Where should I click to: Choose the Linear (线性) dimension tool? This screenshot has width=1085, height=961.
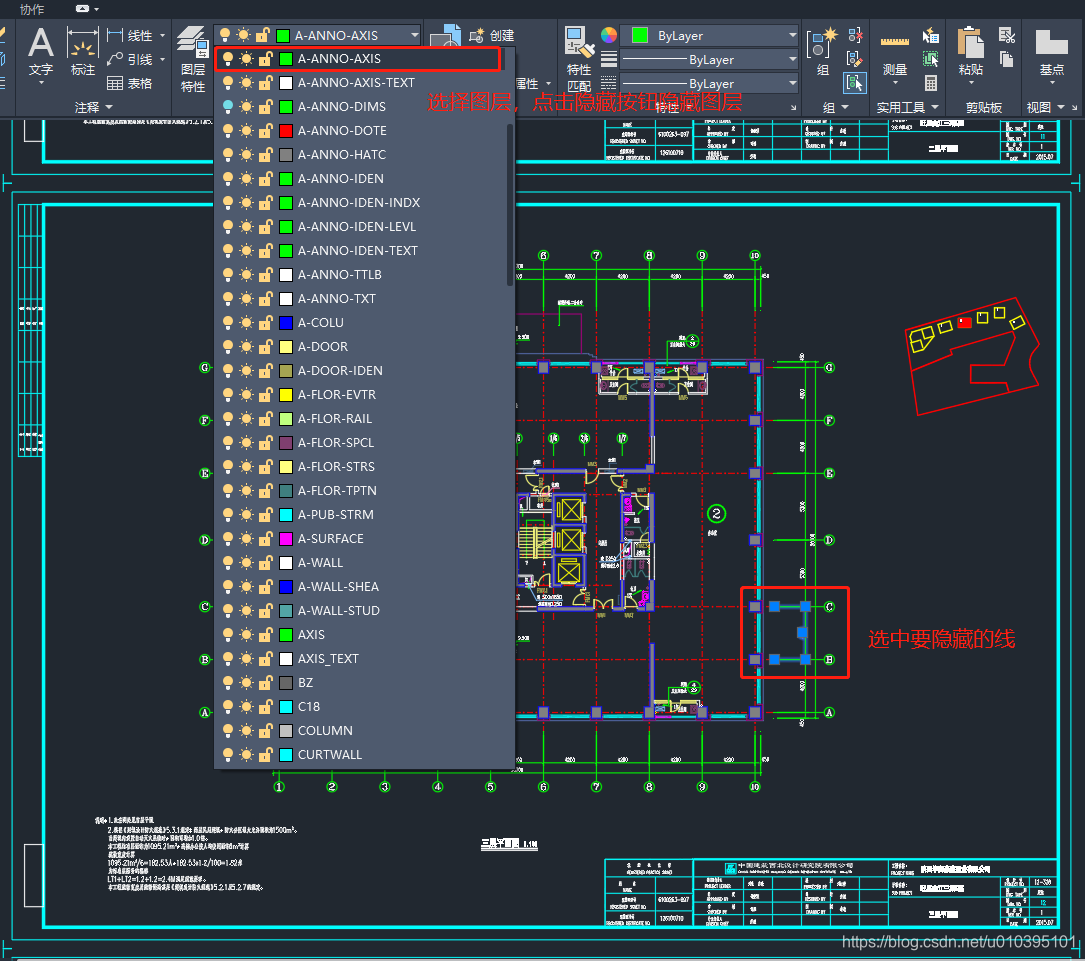tap(131, 35)
